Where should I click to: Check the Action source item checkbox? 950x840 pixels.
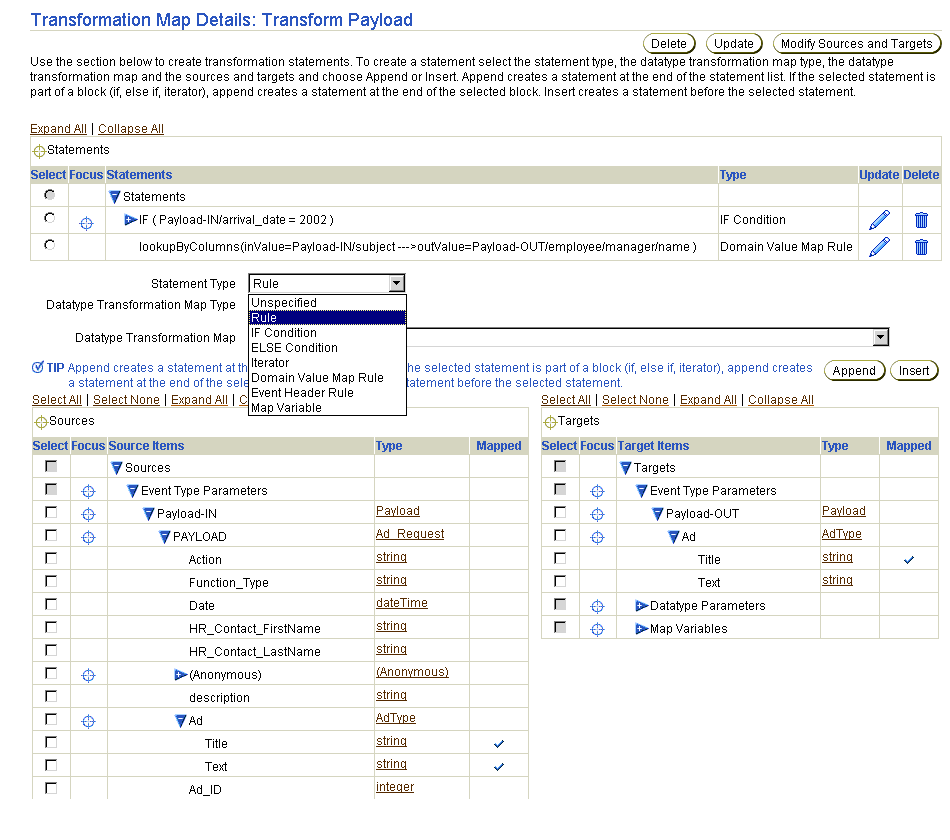[x=51, y=558]
